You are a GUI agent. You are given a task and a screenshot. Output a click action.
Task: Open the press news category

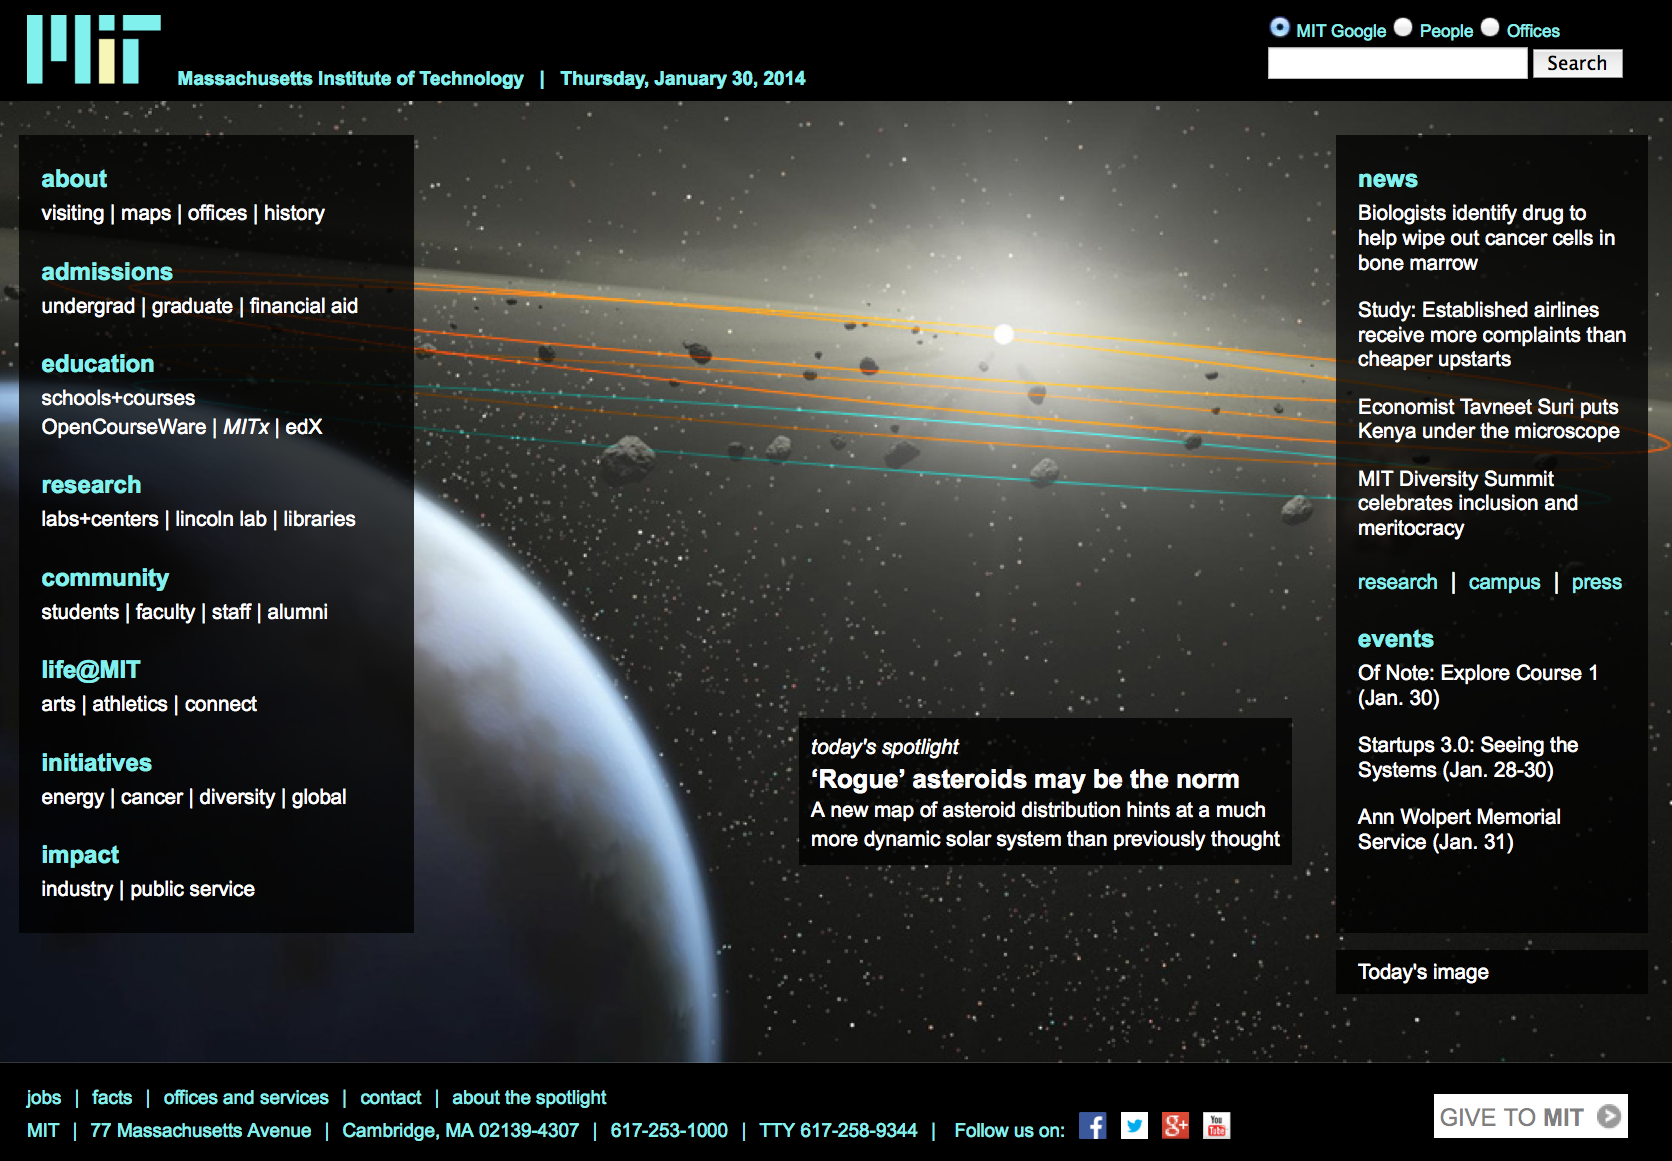click(1596, 582)
